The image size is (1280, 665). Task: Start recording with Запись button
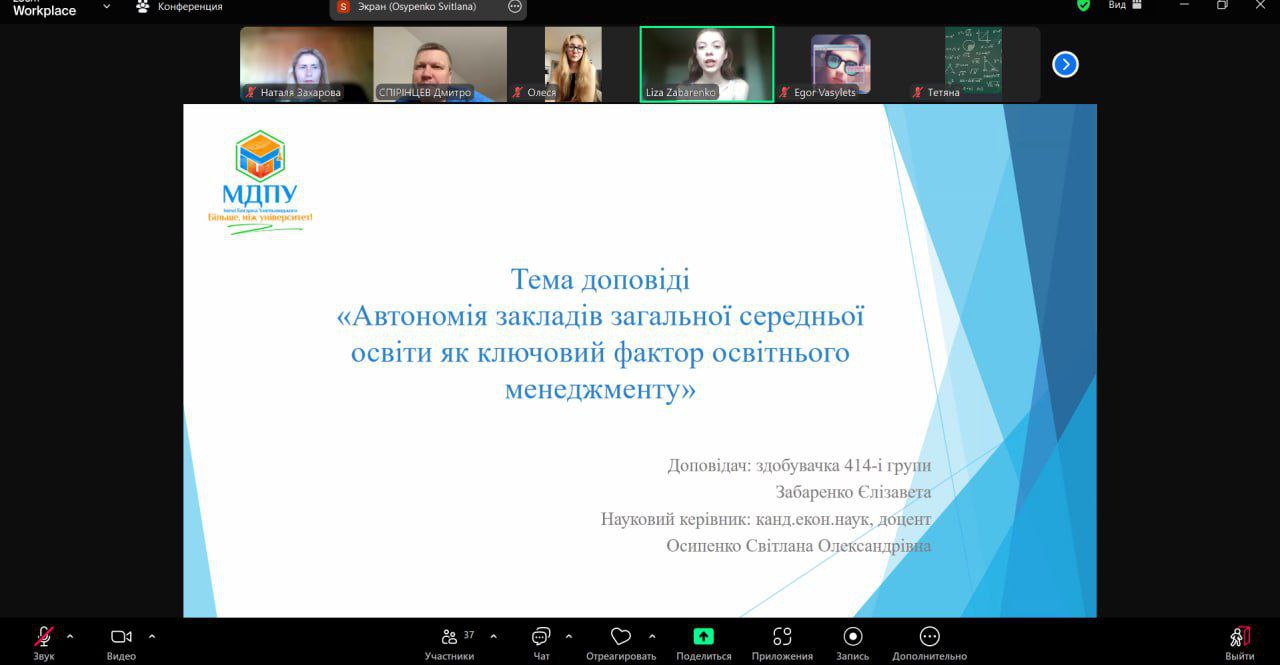[x=852, y=637]
